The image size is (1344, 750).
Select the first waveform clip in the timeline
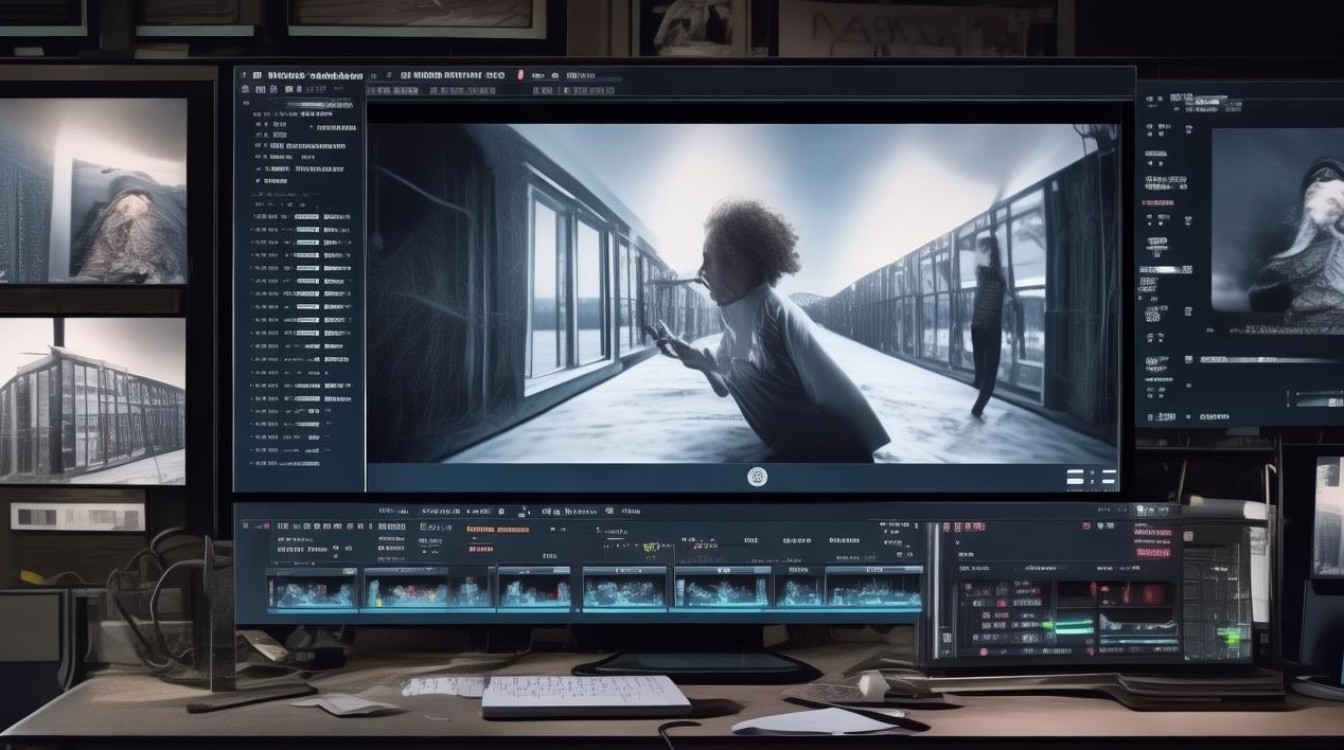click(x=312, y=589)
